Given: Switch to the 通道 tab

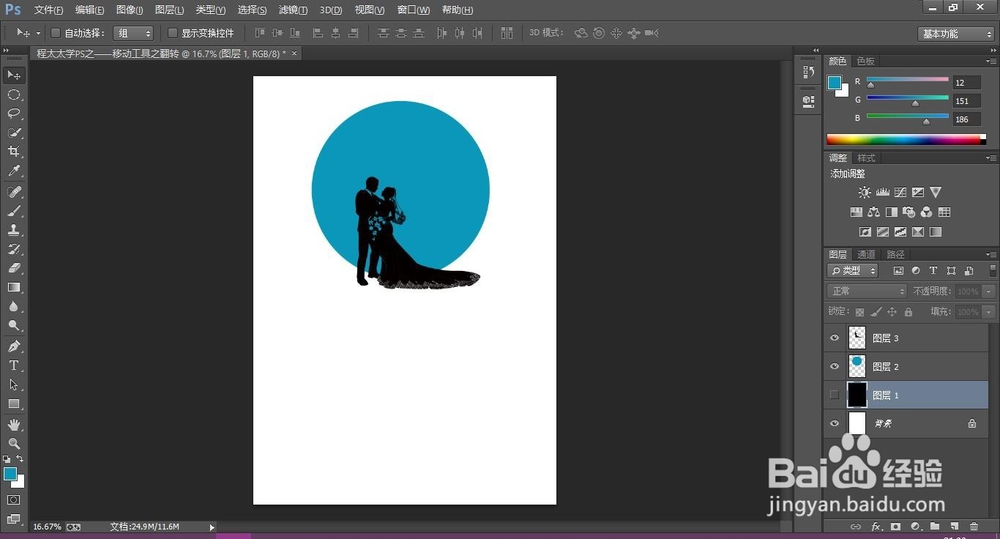Looking at the screenshot, I should pos(866,254).
